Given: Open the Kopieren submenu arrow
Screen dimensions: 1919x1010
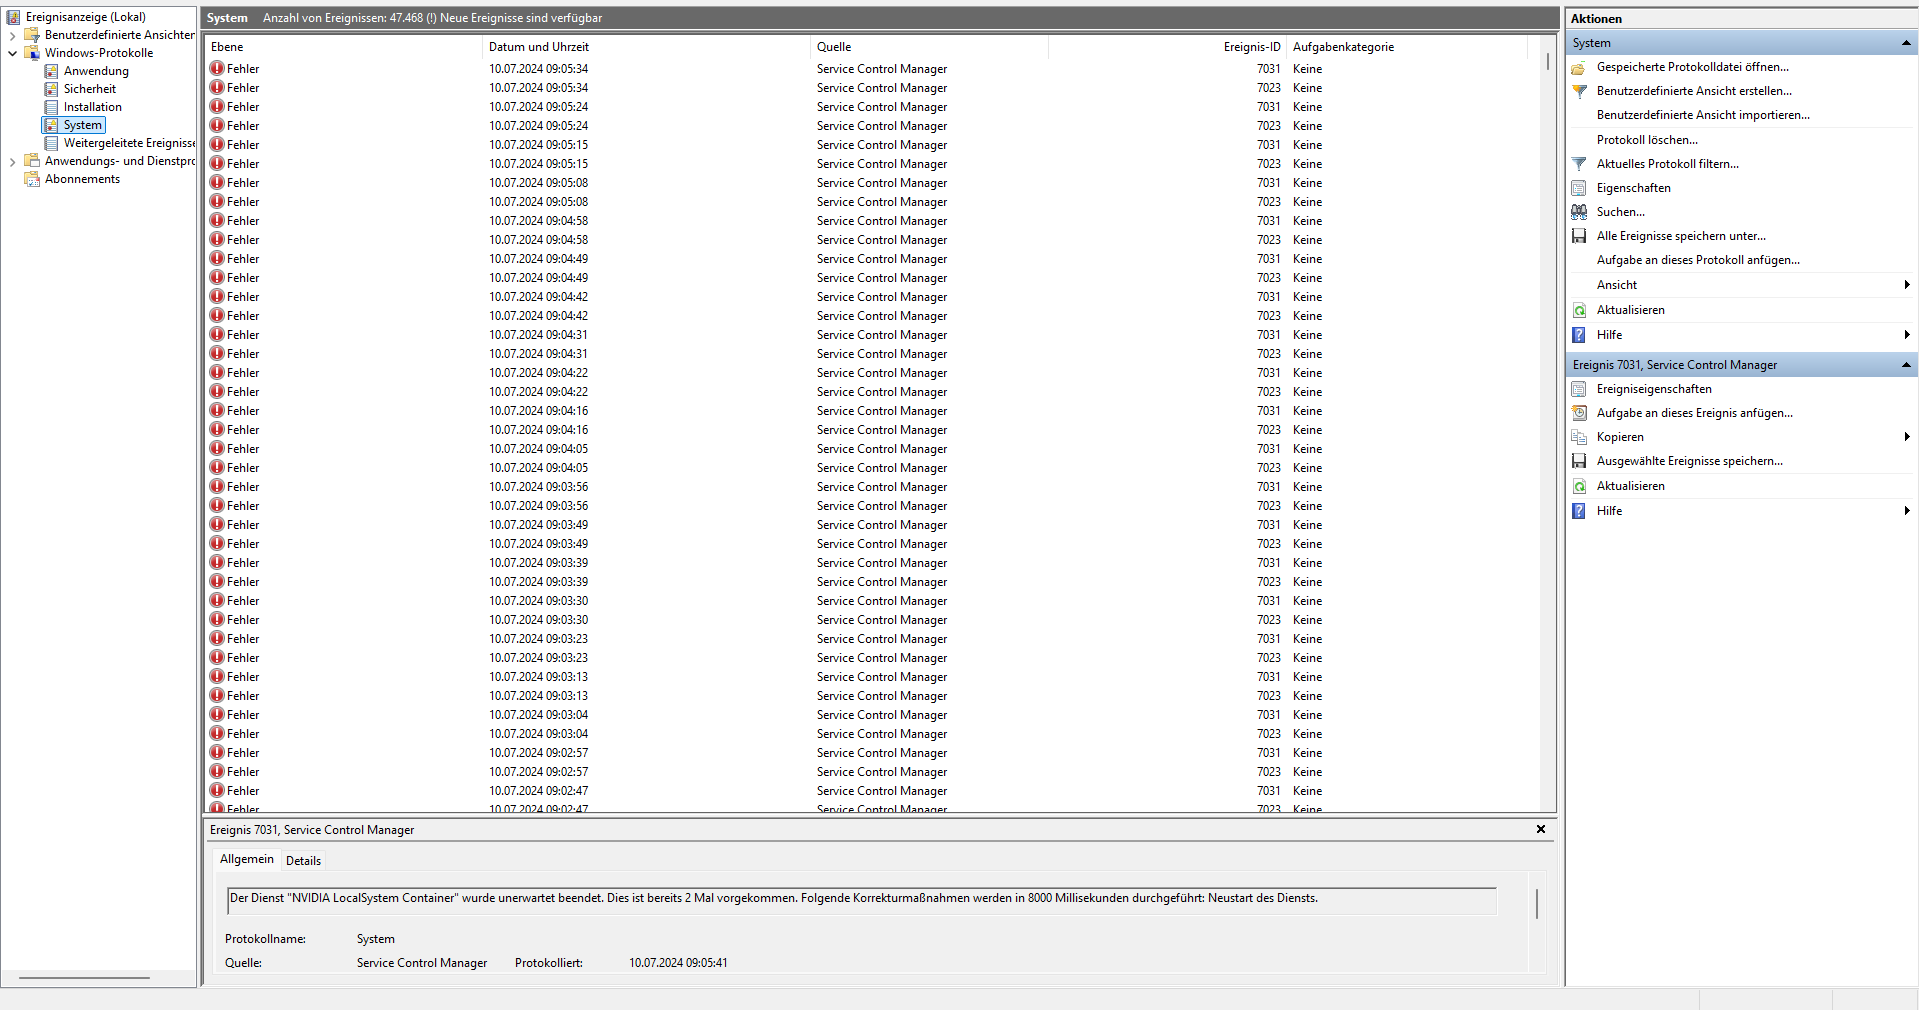Looking at the screenshot, I should coord(1907,436).
